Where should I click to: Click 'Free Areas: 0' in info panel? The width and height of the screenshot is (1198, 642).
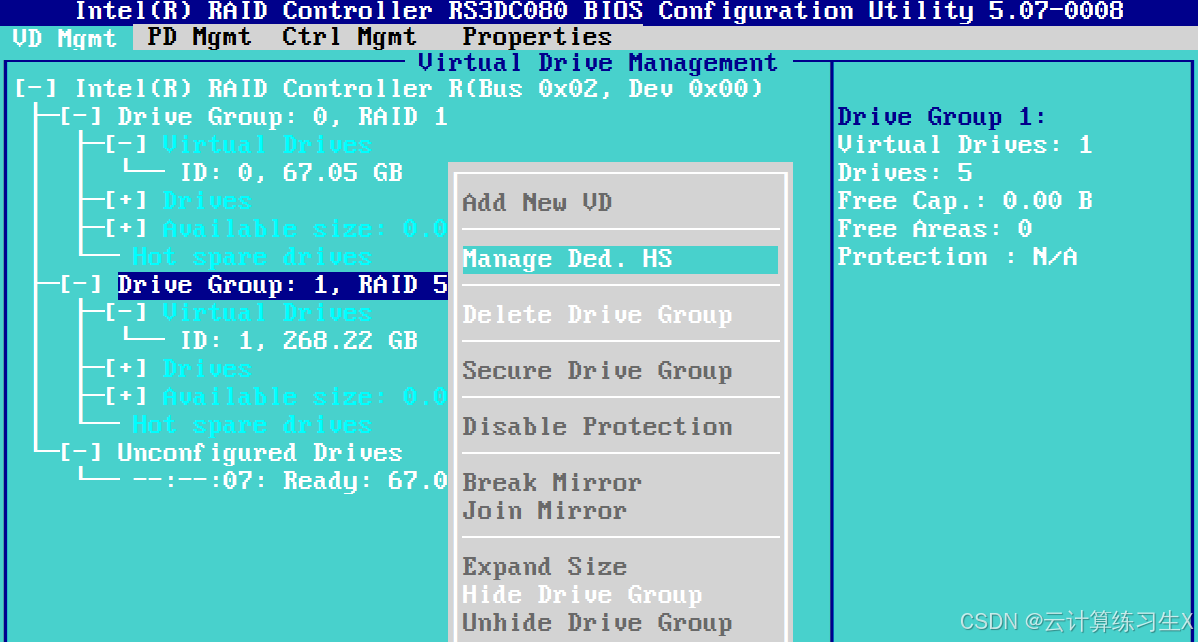[x=935, y=229]
